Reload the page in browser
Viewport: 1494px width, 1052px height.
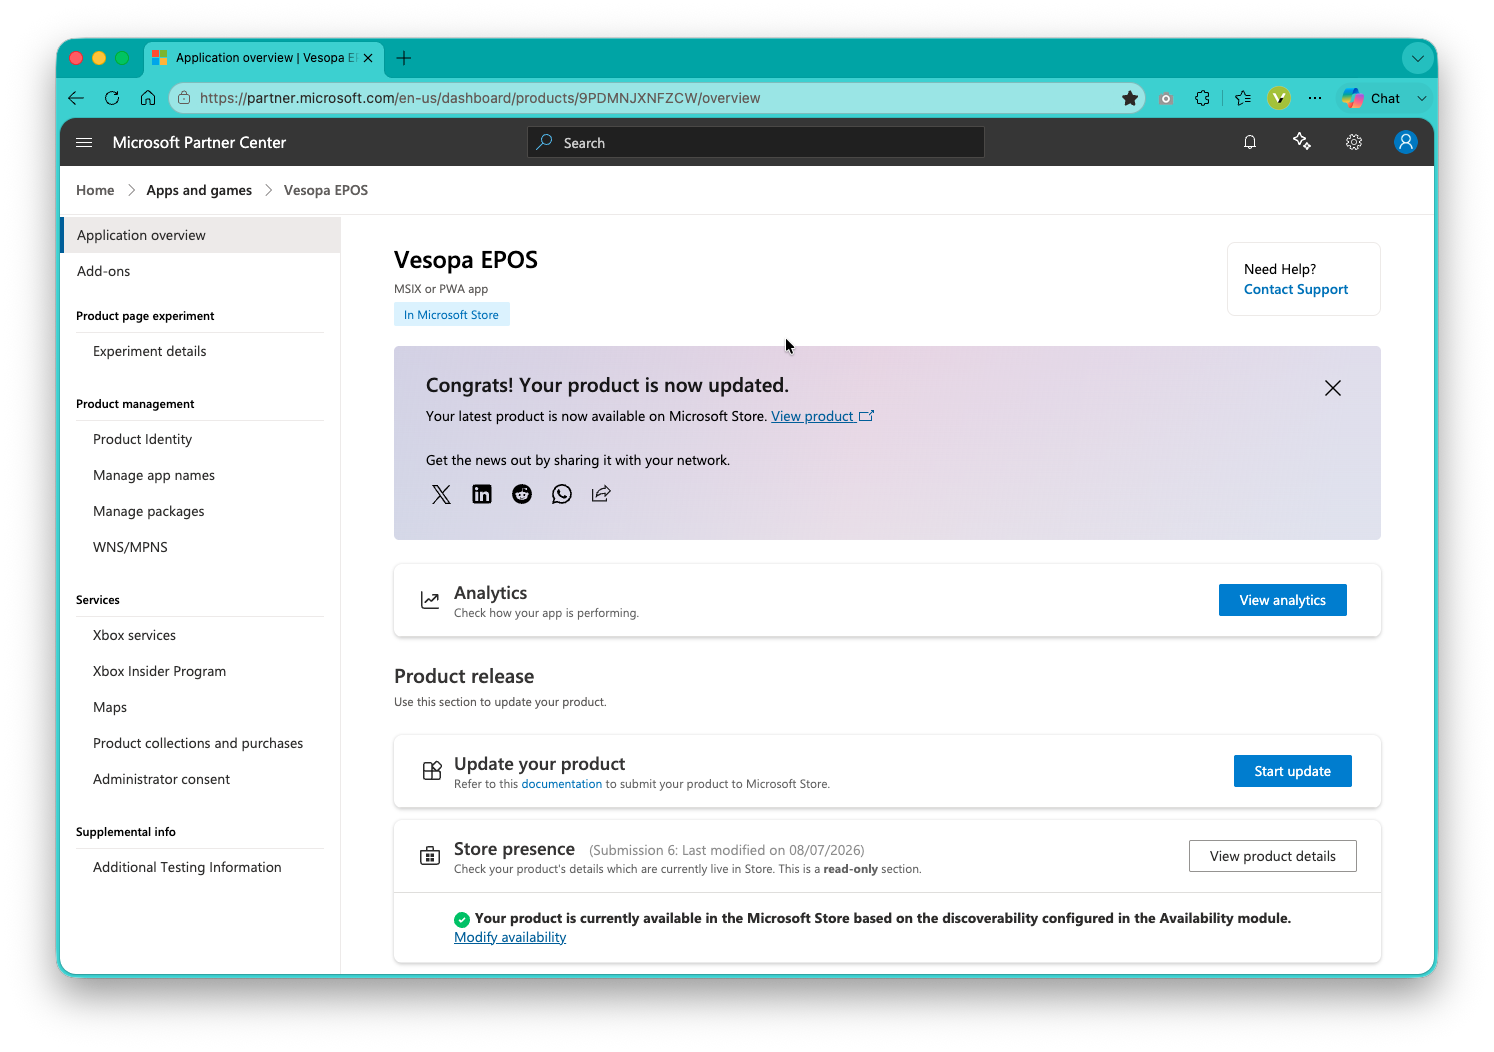112,98
